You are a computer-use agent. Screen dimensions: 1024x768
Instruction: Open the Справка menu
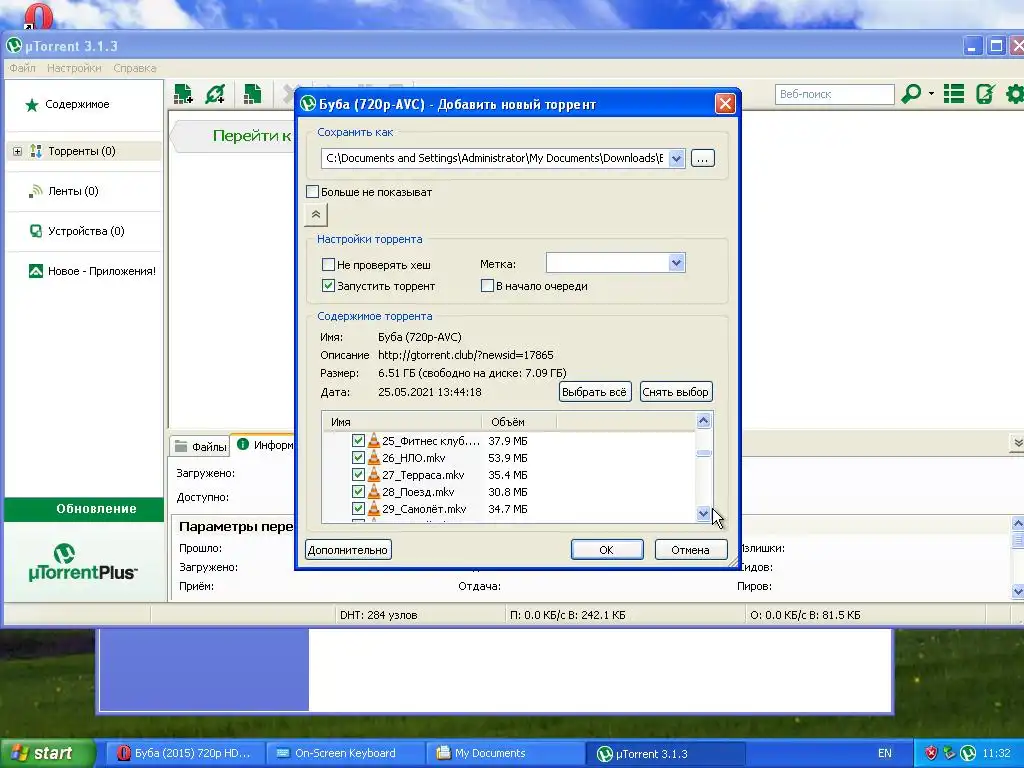[x=135, y=68]
